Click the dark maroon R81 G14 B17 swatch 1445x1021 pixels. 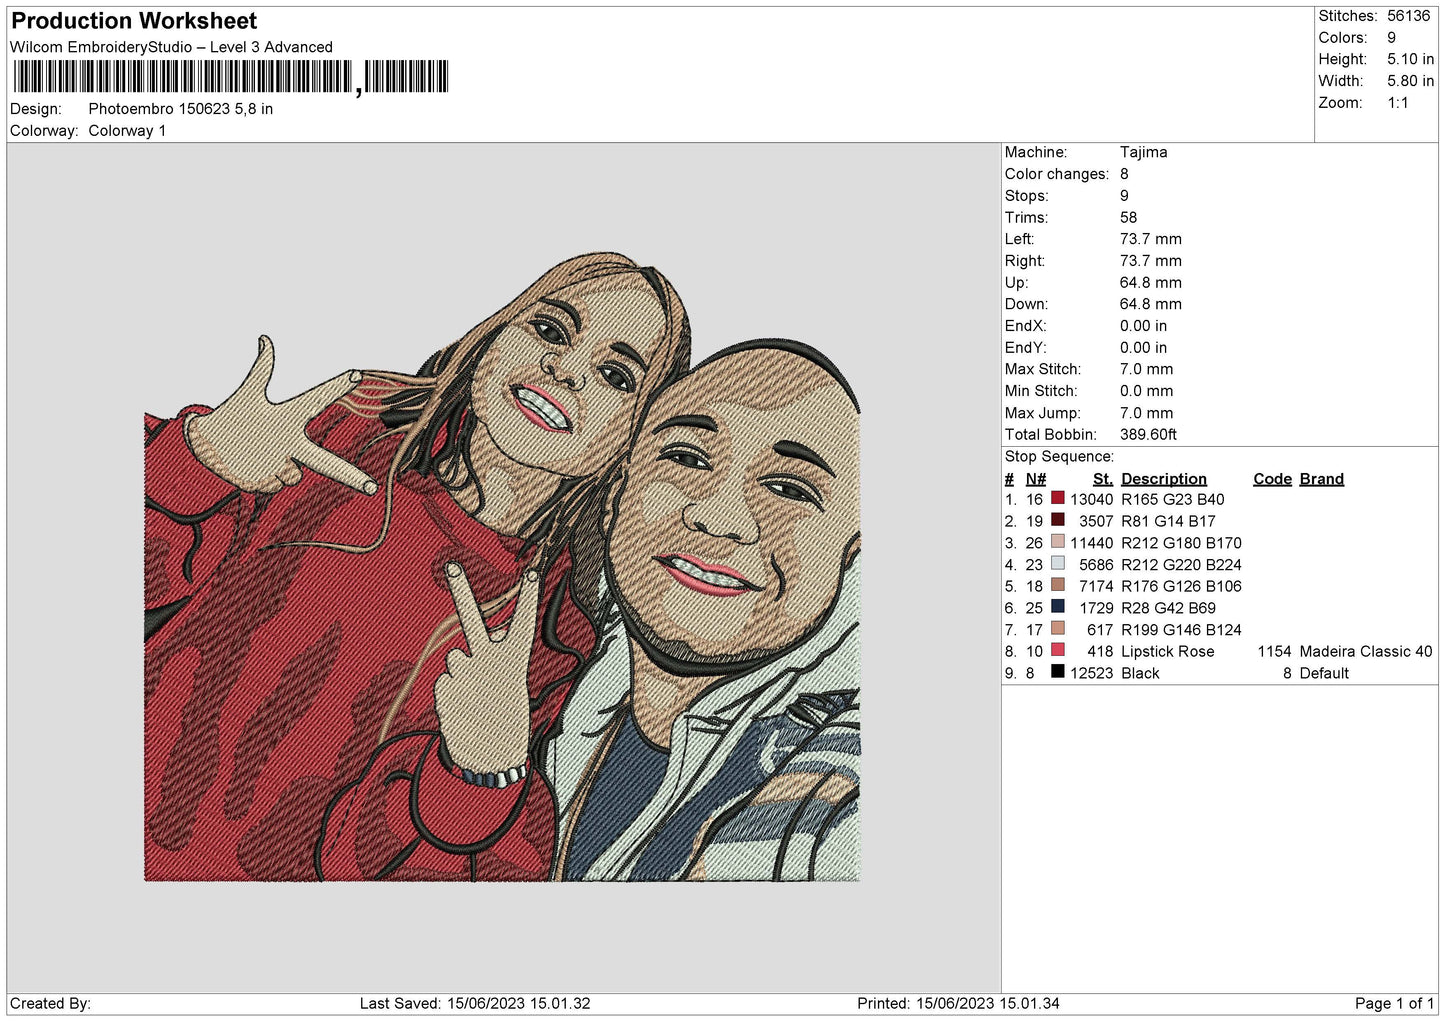pos(1057,520)
